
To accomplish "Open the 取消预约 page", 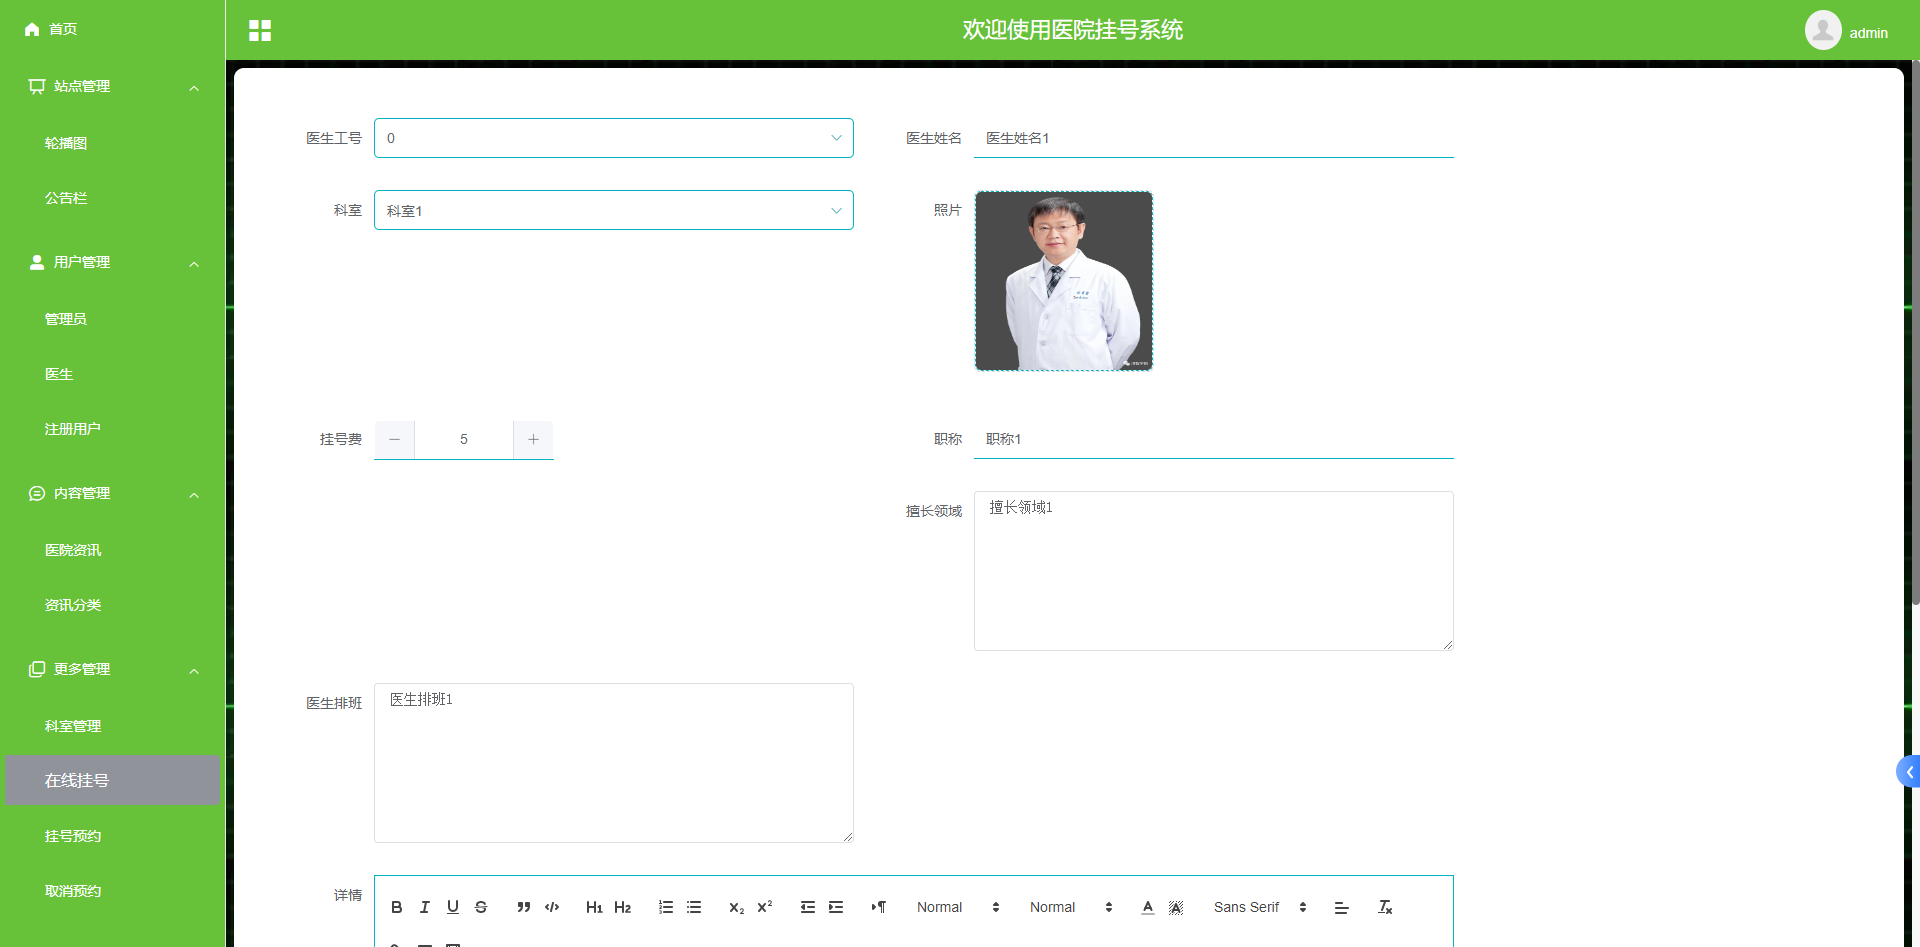I will (72, 890).
